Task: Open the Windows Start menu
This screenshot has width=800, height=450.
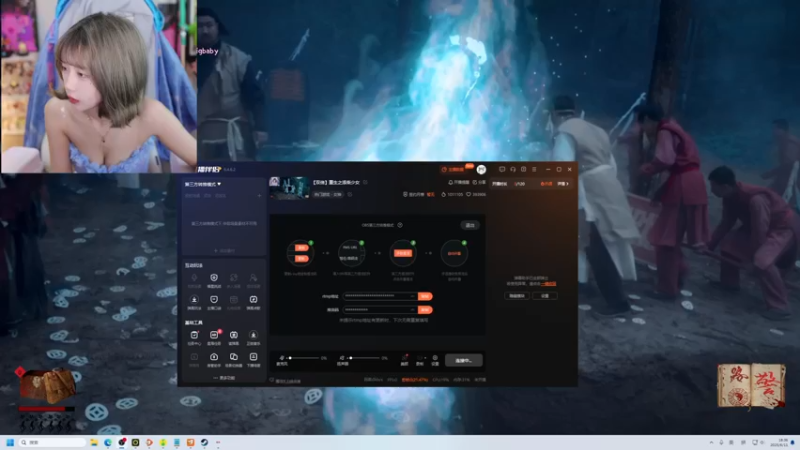Action: (10, 442)
